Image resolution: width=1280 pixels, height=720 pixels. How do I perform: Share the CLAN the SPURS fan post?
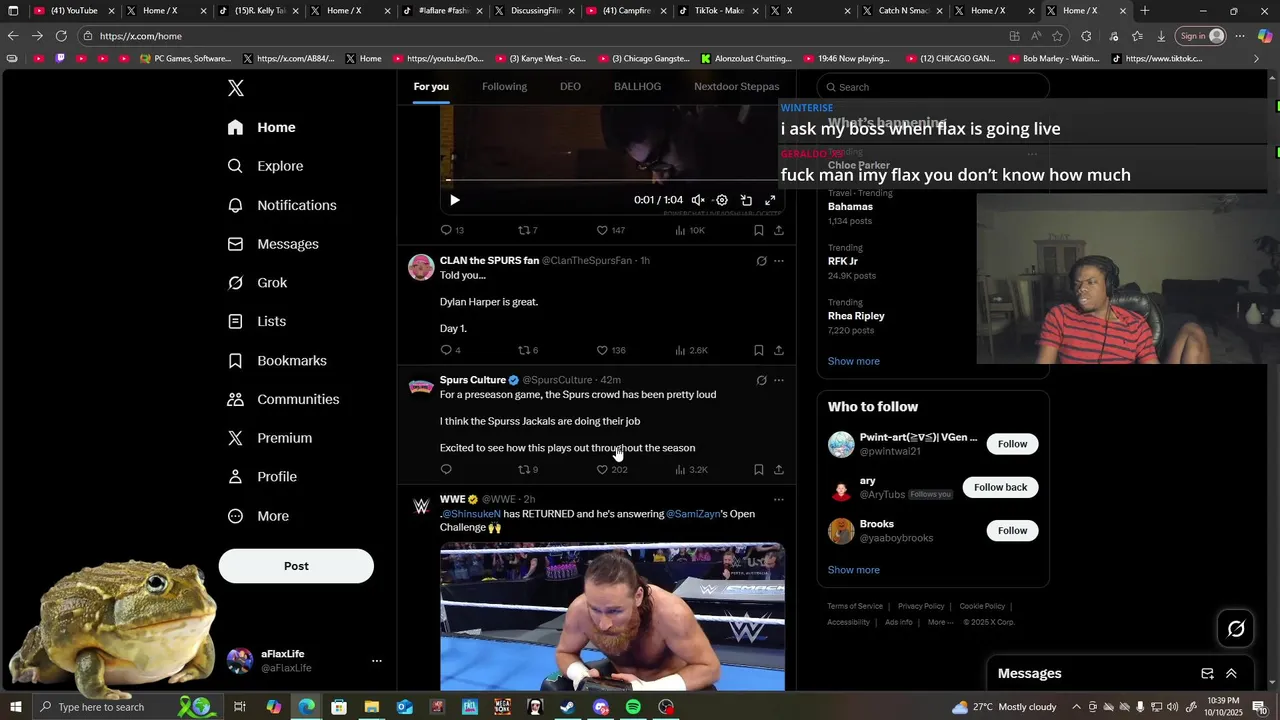point(779,350)
